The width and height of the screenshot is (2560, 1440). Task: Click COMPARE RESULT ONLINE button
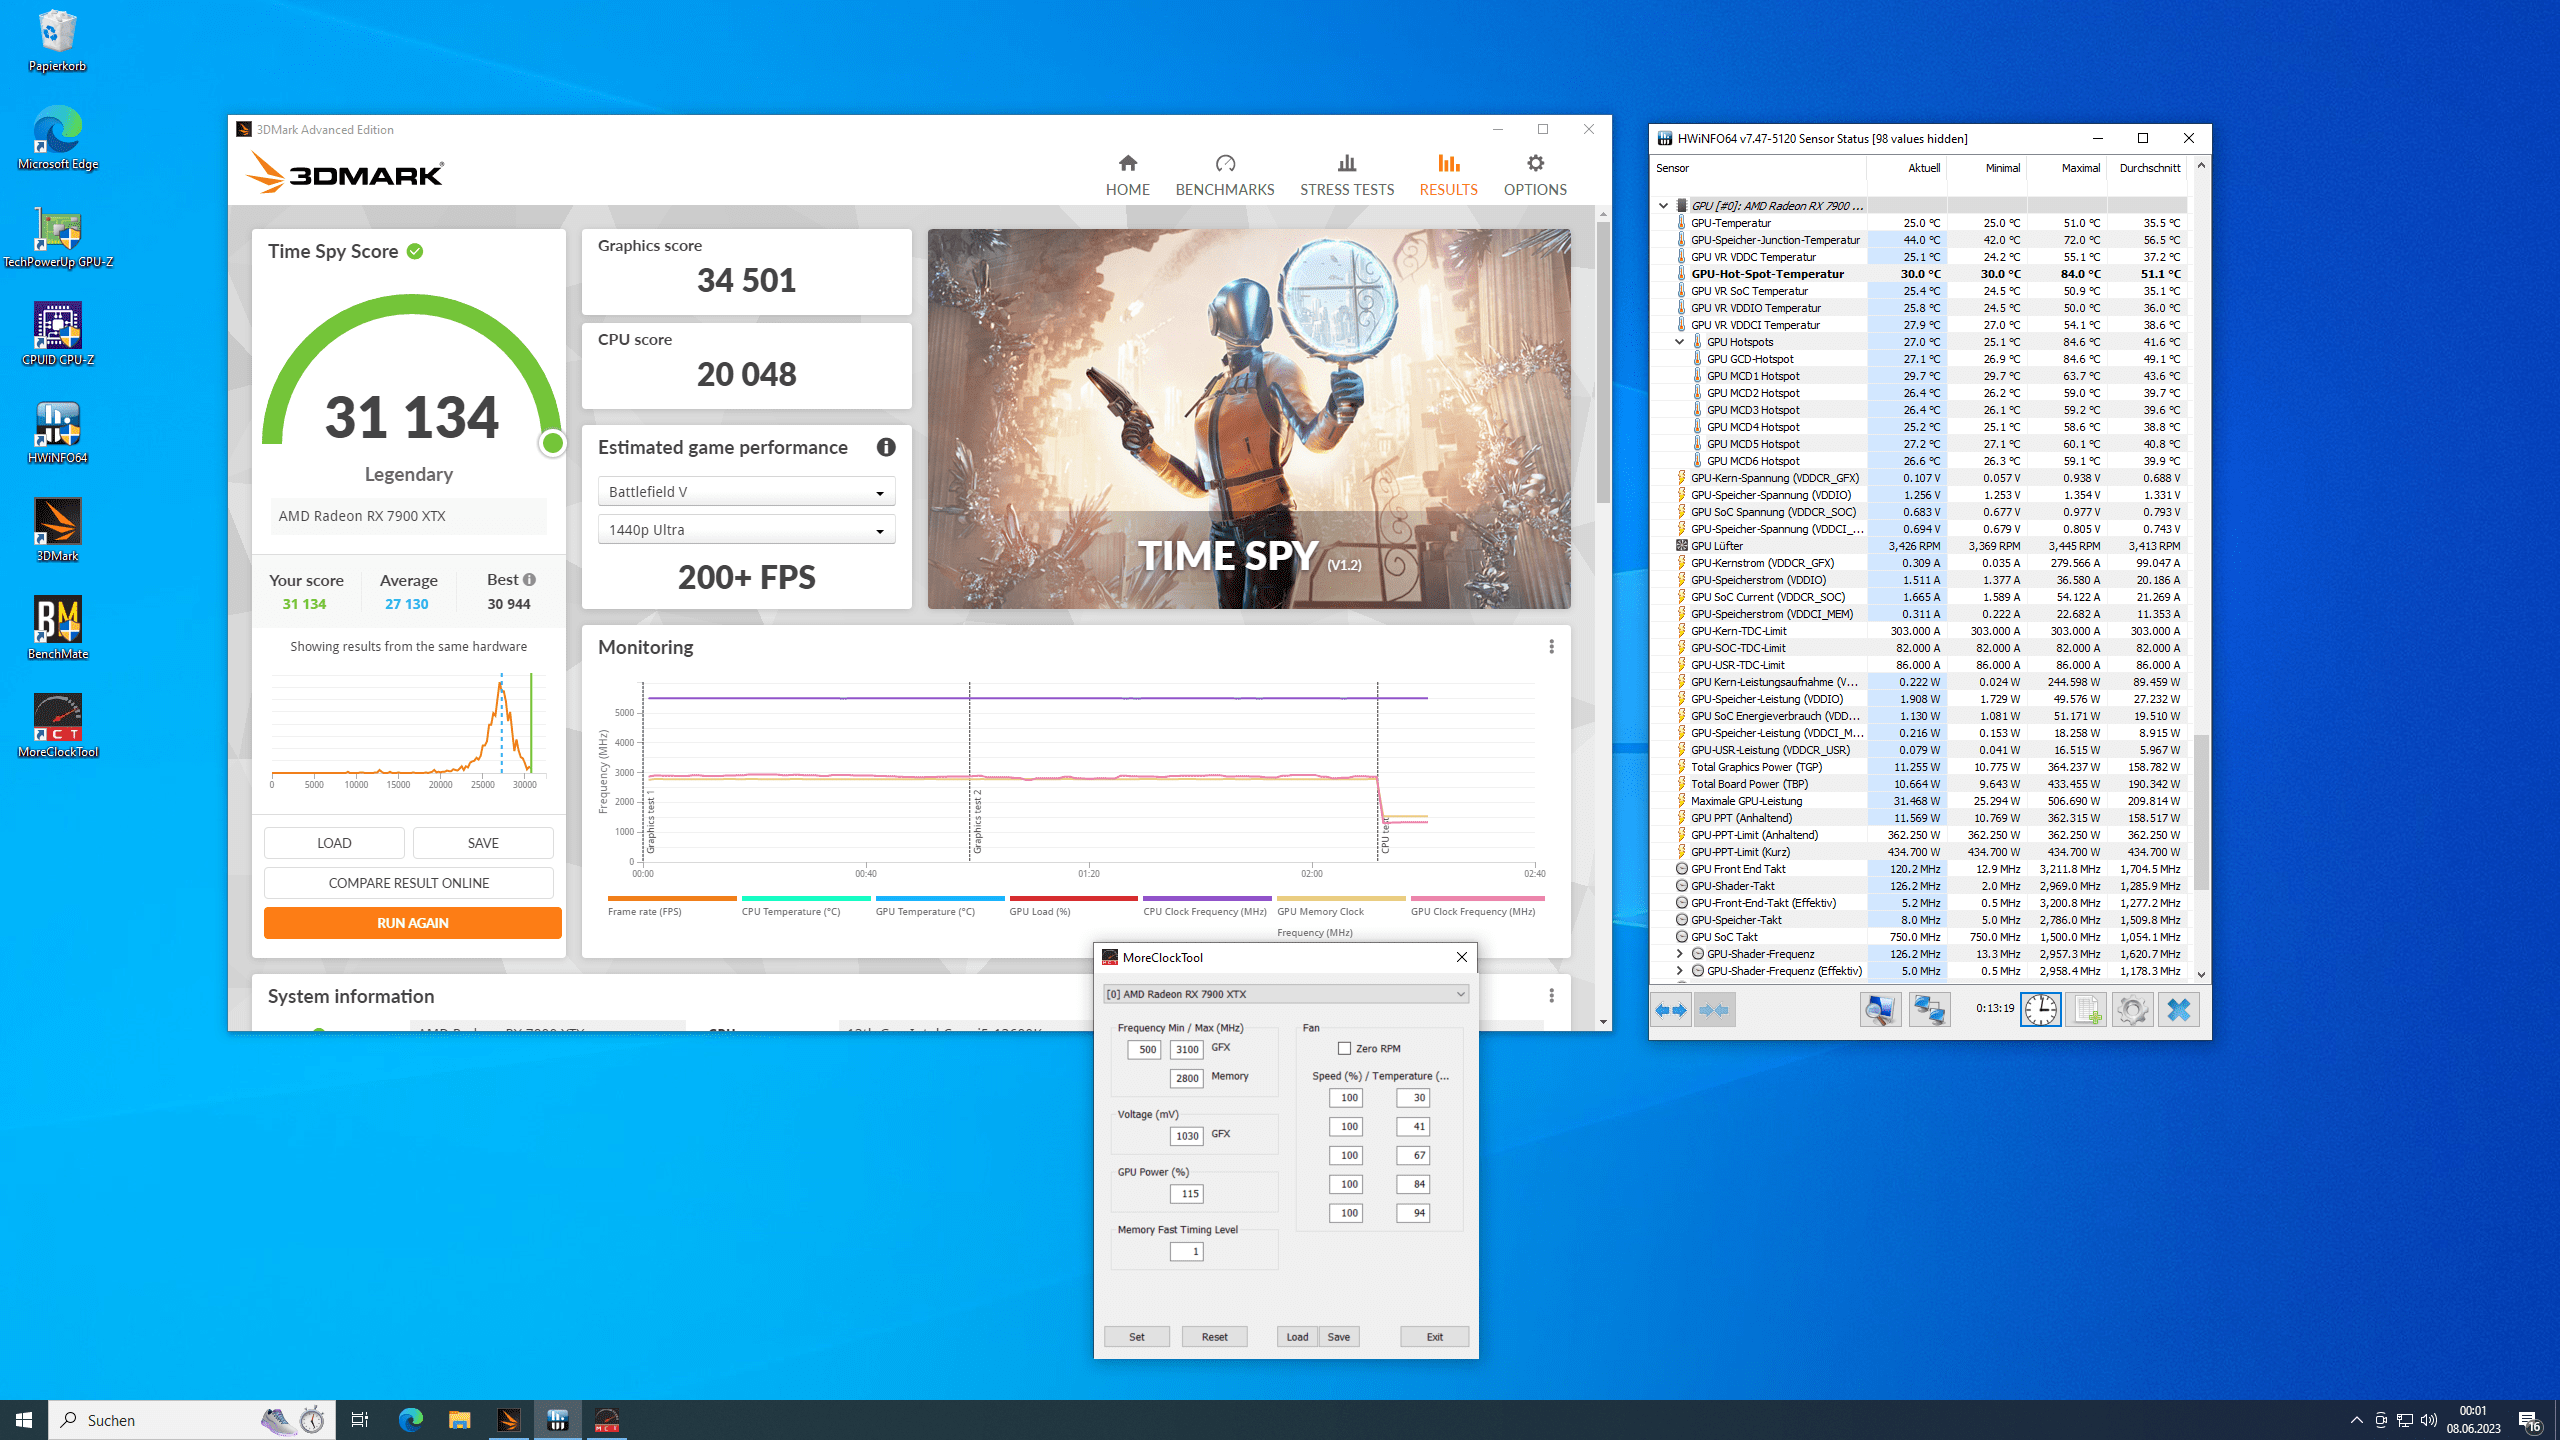[408, 883]
